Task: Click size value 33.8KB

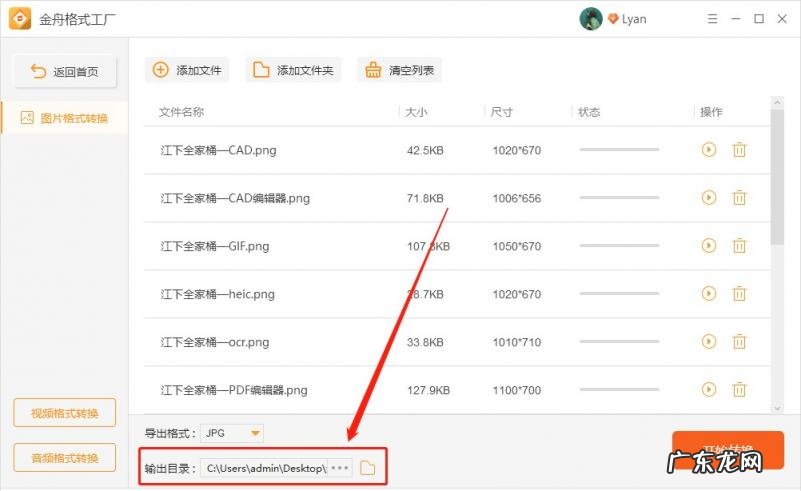Action: (425, 342)
